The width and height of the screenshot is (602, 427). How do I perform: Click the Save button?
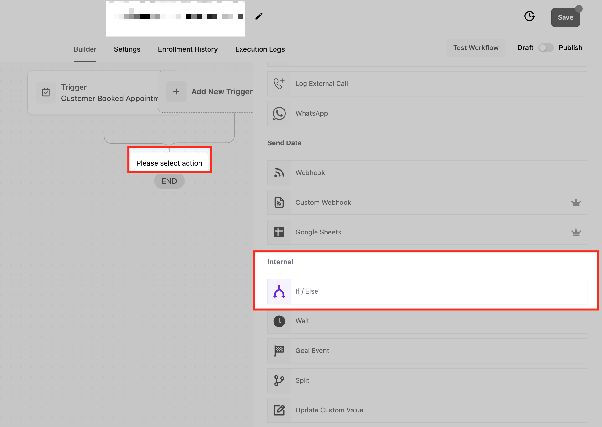coord(565,18)
